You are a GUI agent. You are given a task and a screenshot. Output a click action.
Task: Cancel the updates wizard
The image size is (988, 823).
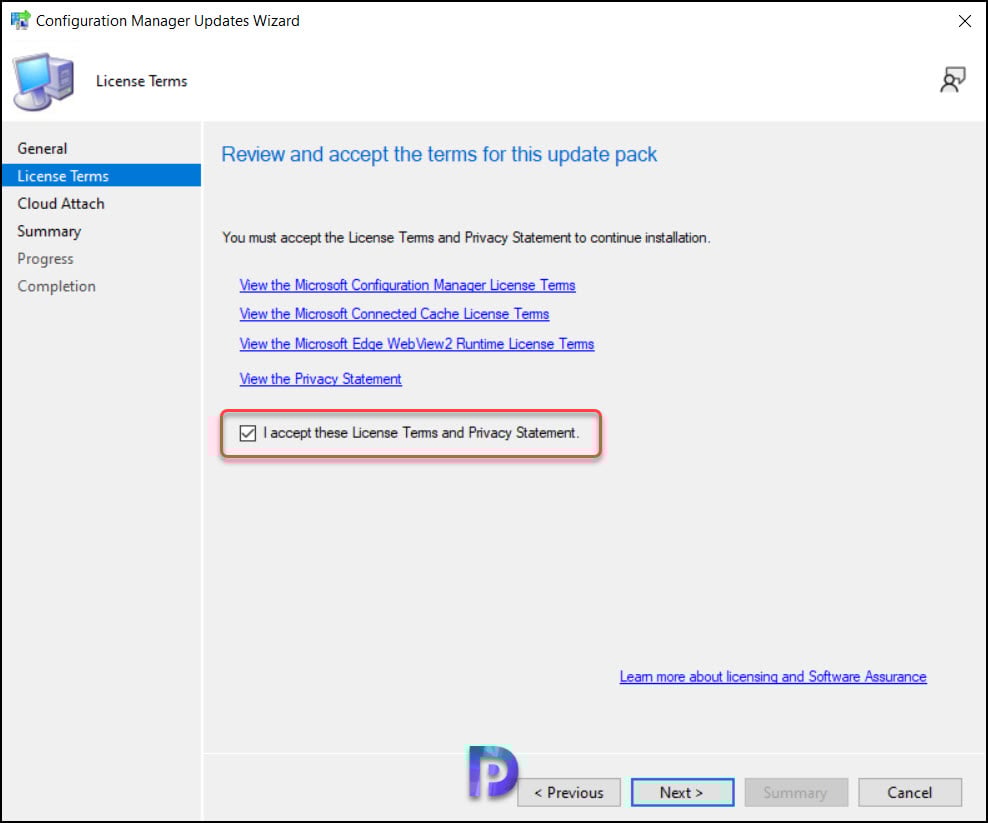[x=910, y=792]
